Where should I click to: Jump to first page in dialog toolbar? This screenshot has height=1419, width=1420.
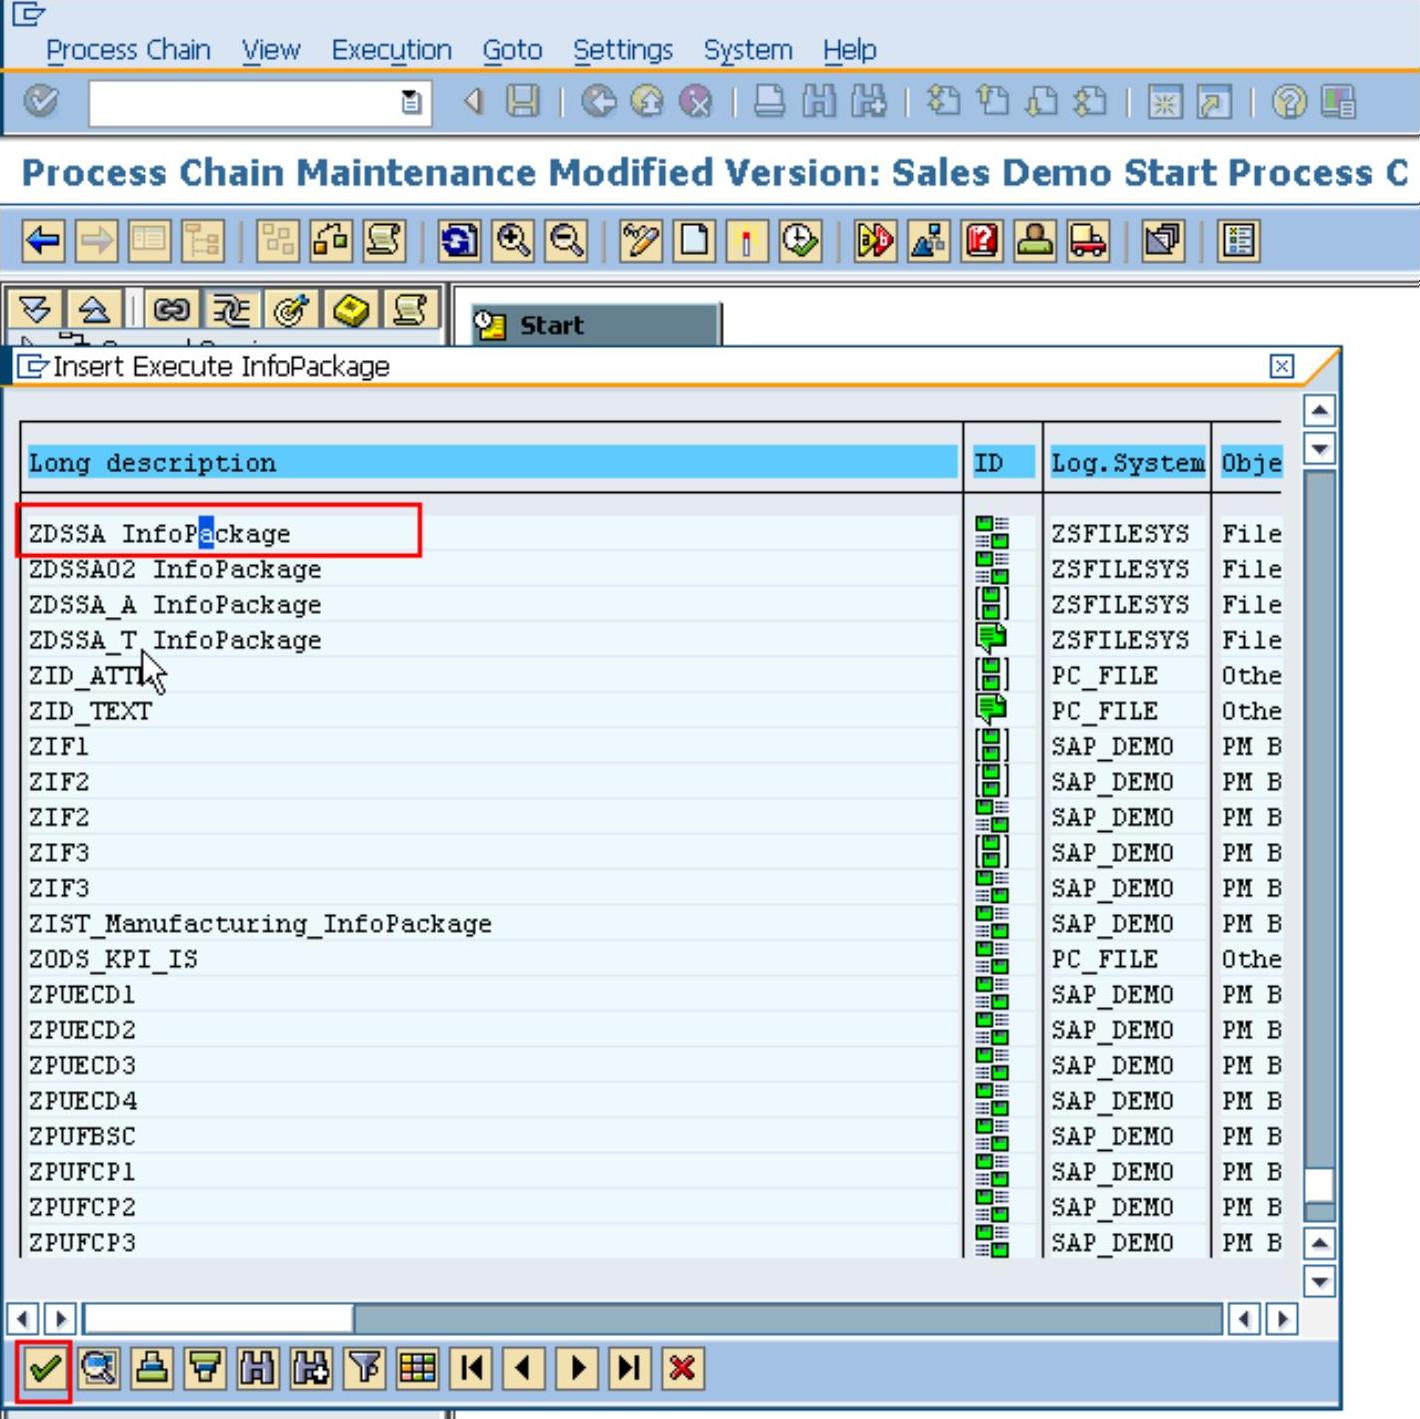pyautogui.click(x=472, y=1368)
